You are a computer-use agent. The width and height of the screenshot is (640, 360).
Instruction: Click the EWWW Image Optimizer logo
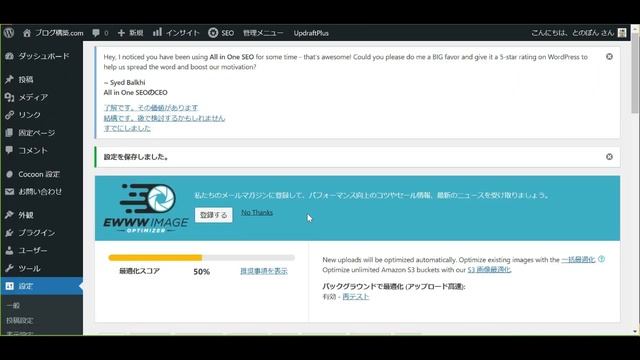coord(145,208)
